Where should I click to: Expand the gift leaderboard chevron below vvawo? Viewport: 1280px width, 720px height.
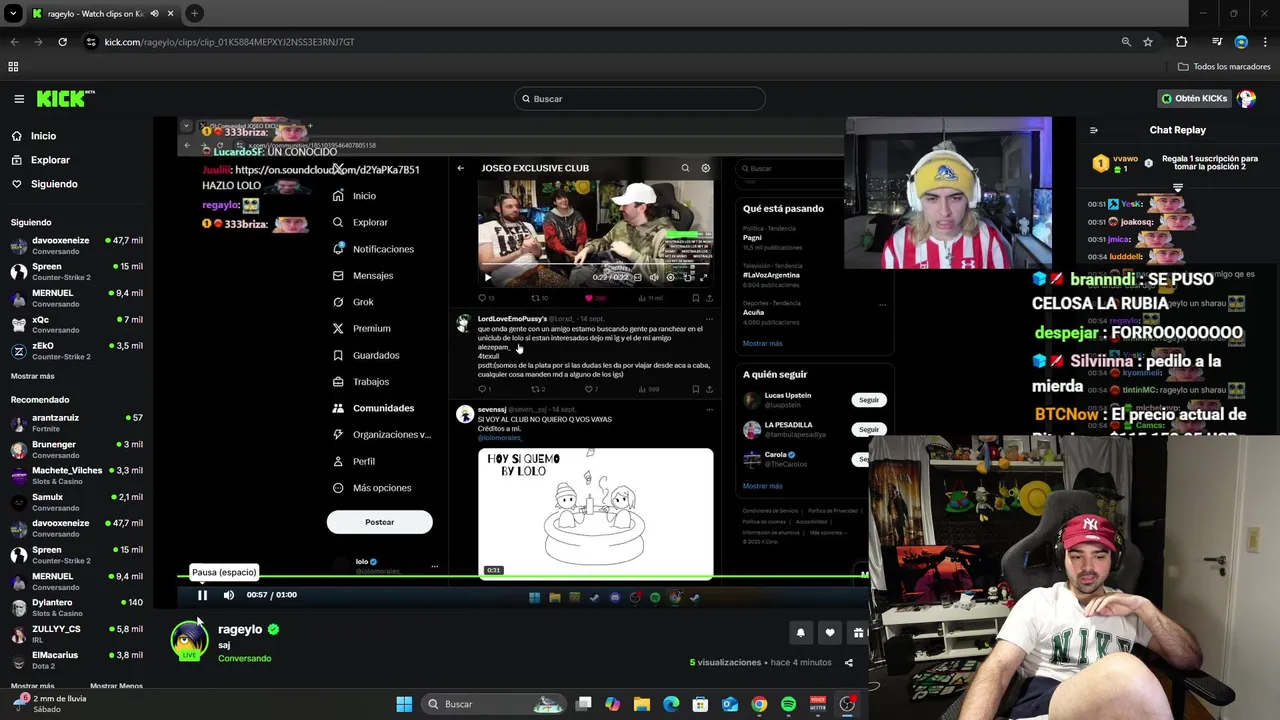point(1178,187)
